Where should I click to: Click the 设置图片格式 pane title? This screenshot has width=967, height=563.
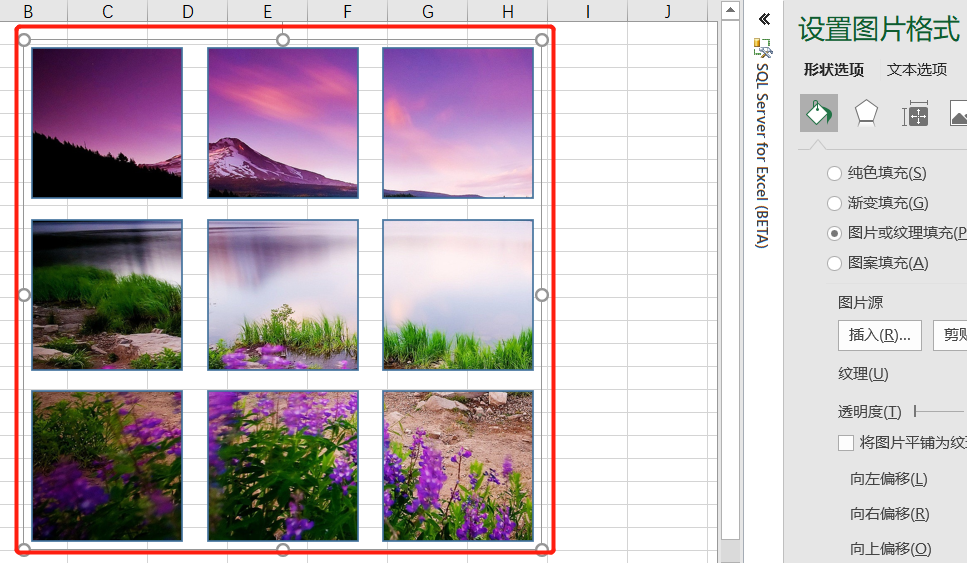pyautogui.click(x=879, y=29)
